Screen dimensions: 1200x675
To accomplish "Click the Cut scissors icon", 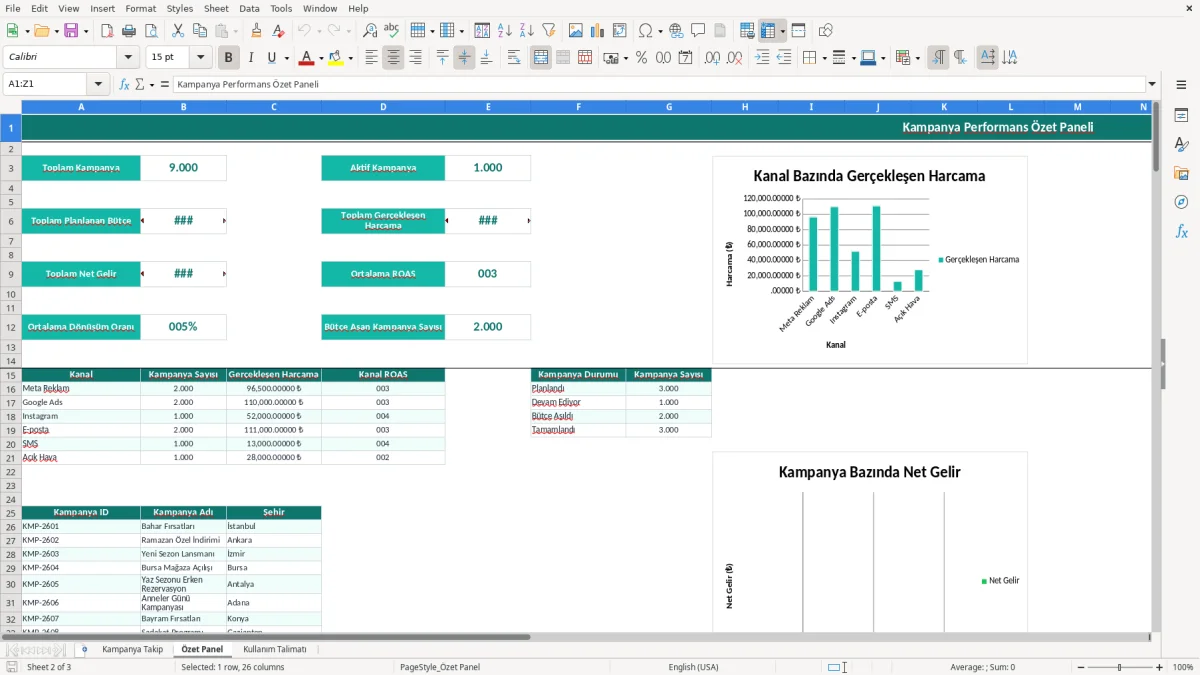I will pos(178,31).
